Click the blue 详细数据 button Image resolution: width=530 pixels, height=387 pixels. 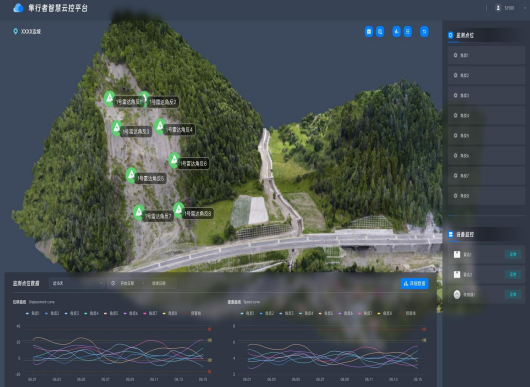414,284
